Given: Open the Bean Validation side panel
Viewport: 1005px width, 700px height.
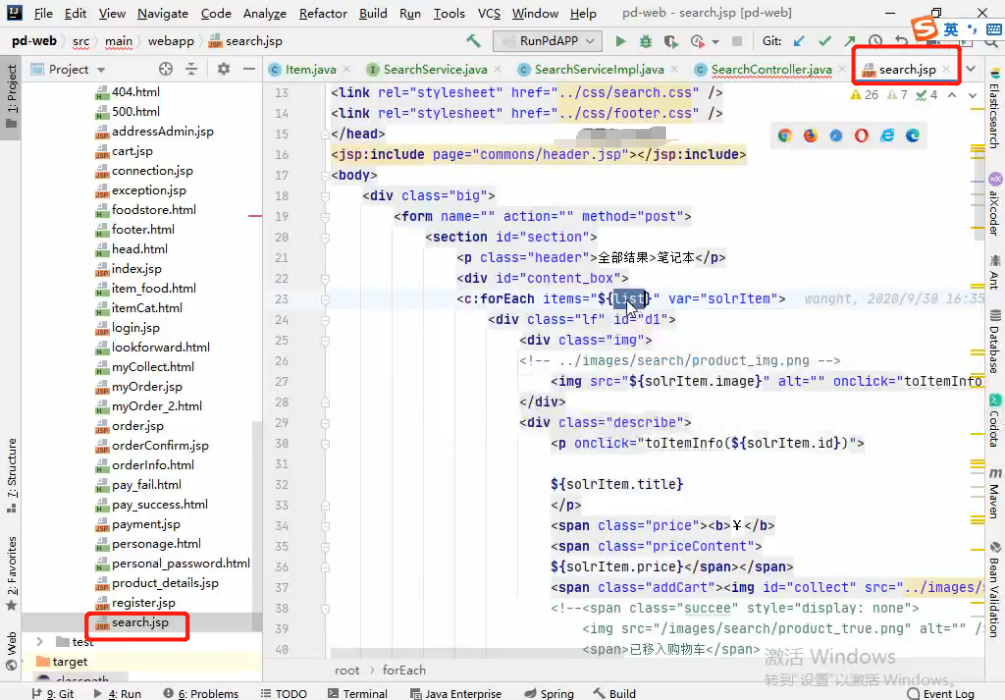Looking at the screenshot, I should pyautogui.click(x=995, y=590).
